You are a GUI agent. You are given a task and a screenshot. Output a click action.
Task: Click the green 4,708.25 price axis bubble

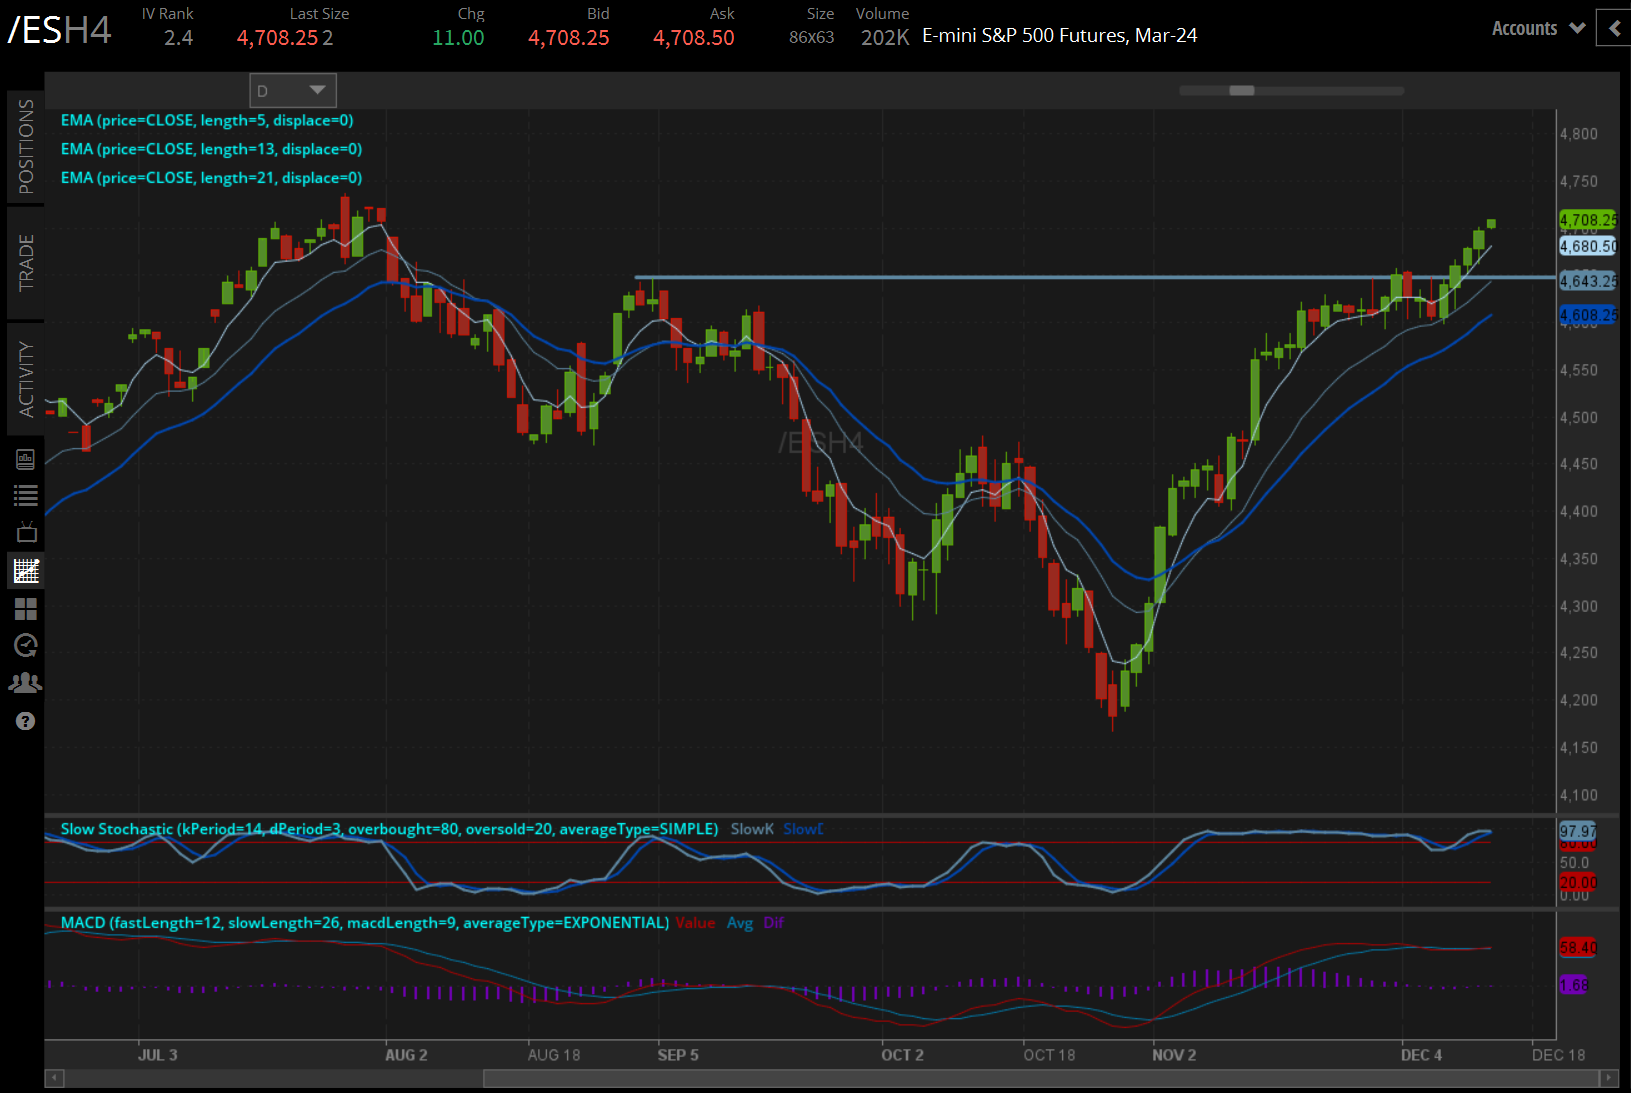1588,220
